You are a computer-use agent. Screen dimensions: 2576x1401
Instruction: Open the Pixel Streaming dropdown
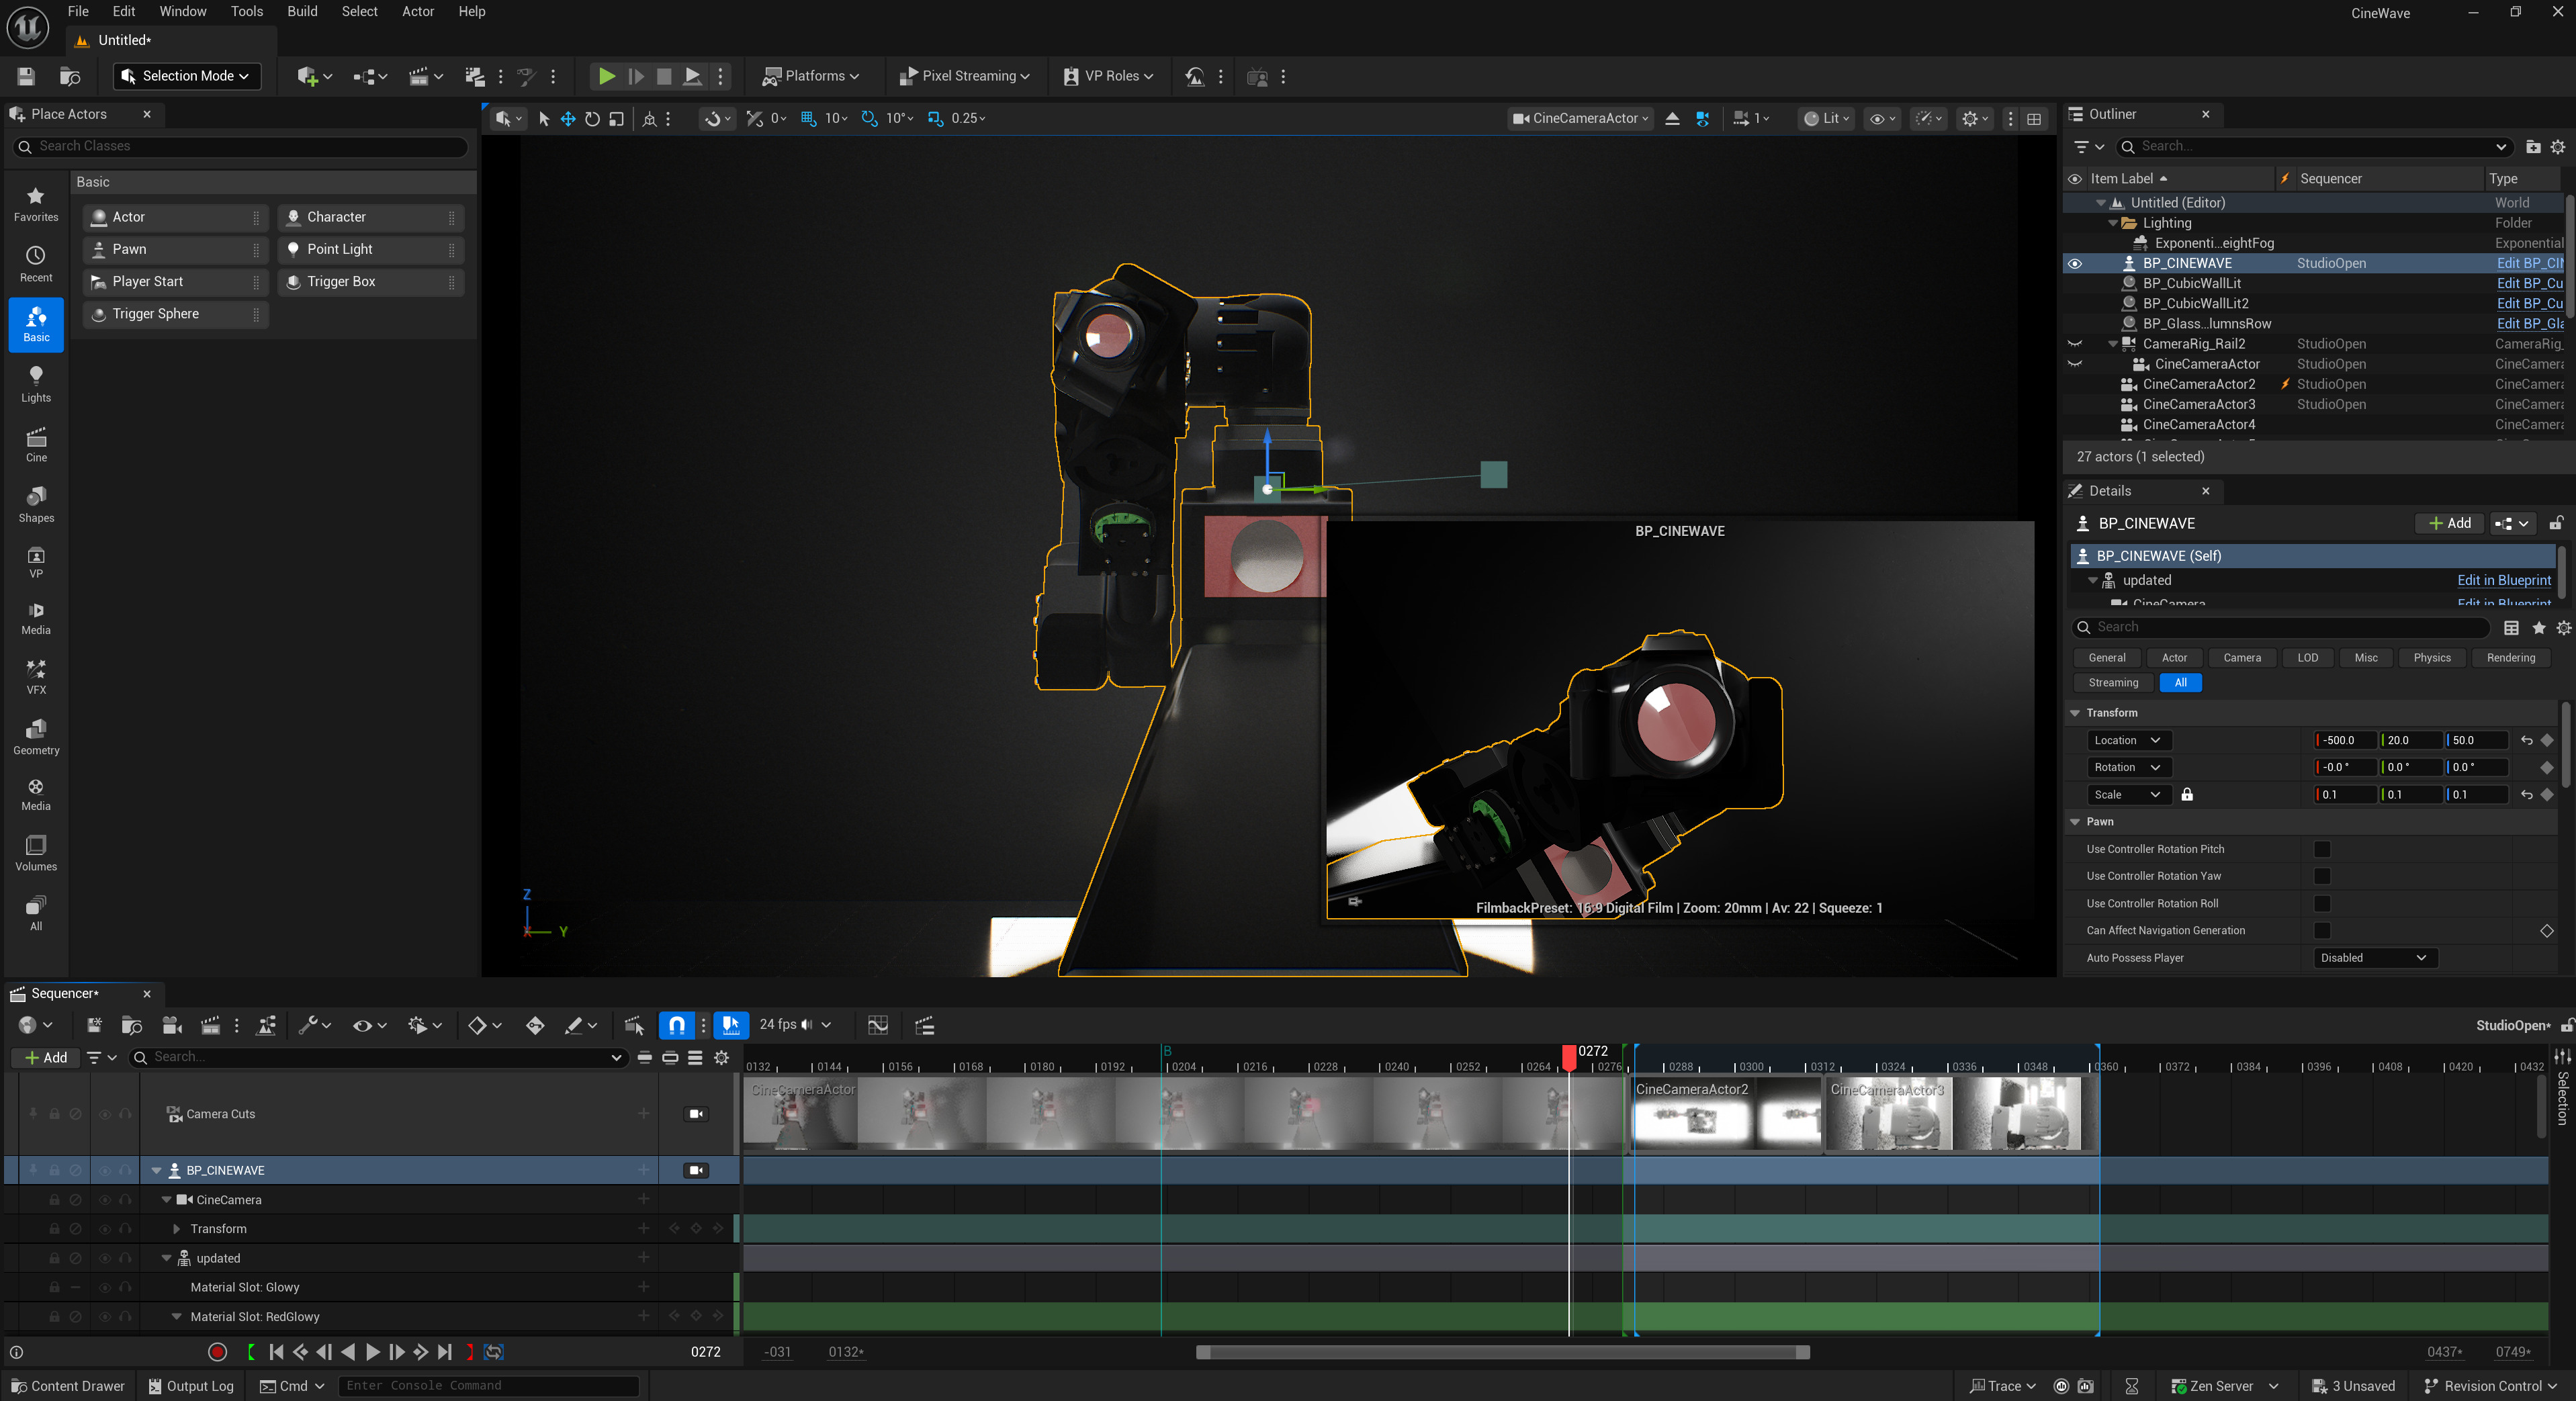964,76
